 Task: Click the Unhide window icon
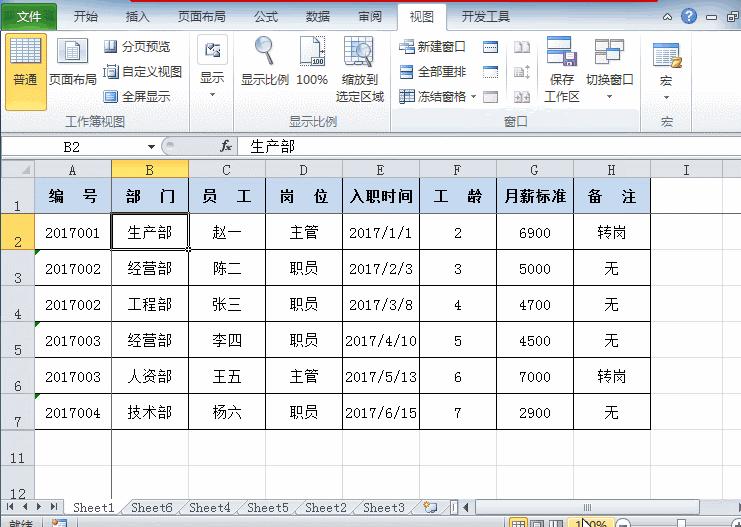tap(491, 97)
